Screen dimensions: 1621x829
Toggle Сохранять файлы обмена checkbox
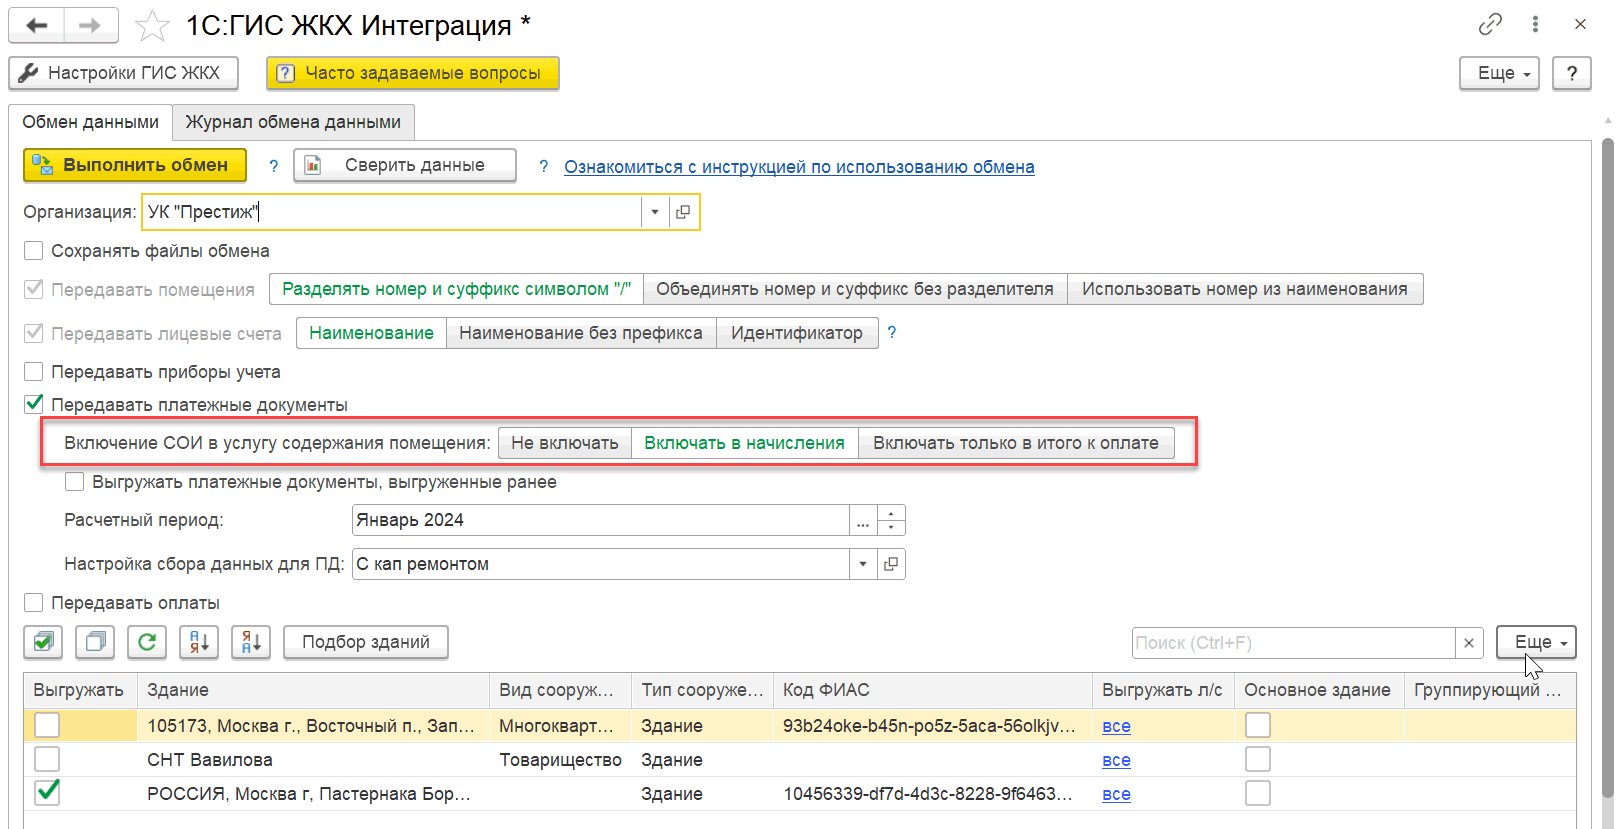(34, 251)
